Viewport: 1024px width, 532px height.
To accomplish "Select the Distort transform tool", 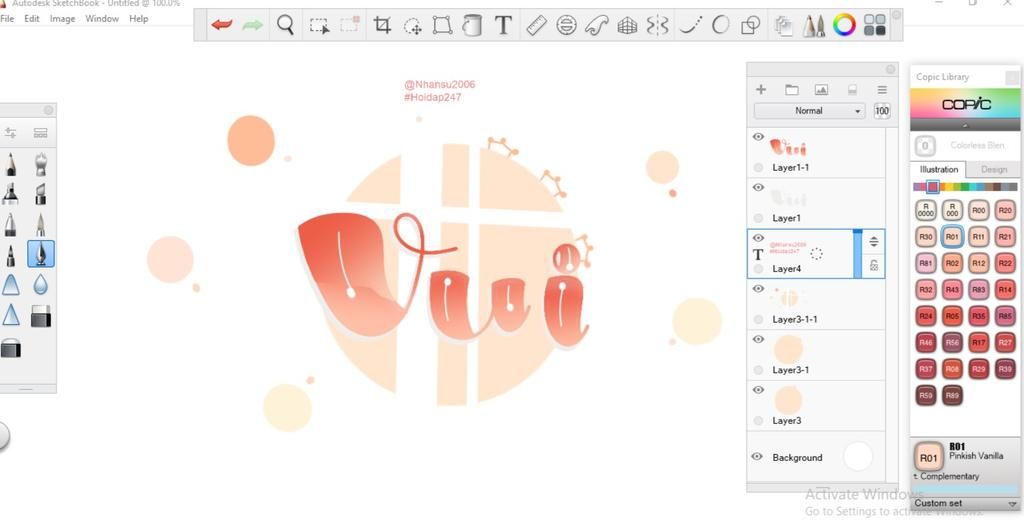I will point(442,25).
